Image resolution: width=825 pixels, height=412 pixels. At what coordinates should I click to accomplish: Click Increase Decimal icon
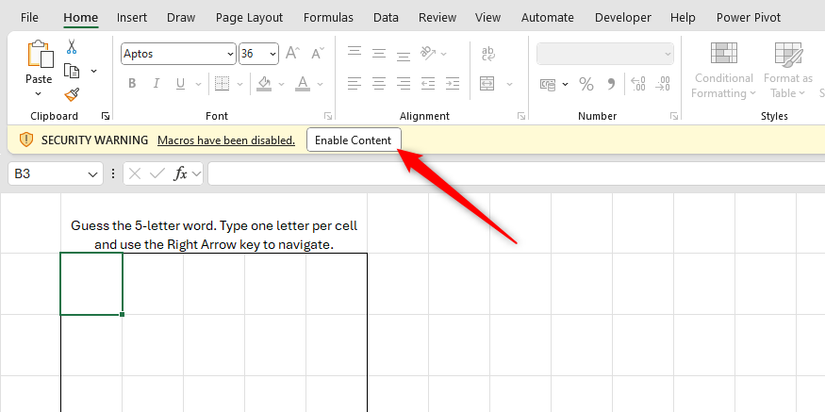click(638, 84)
